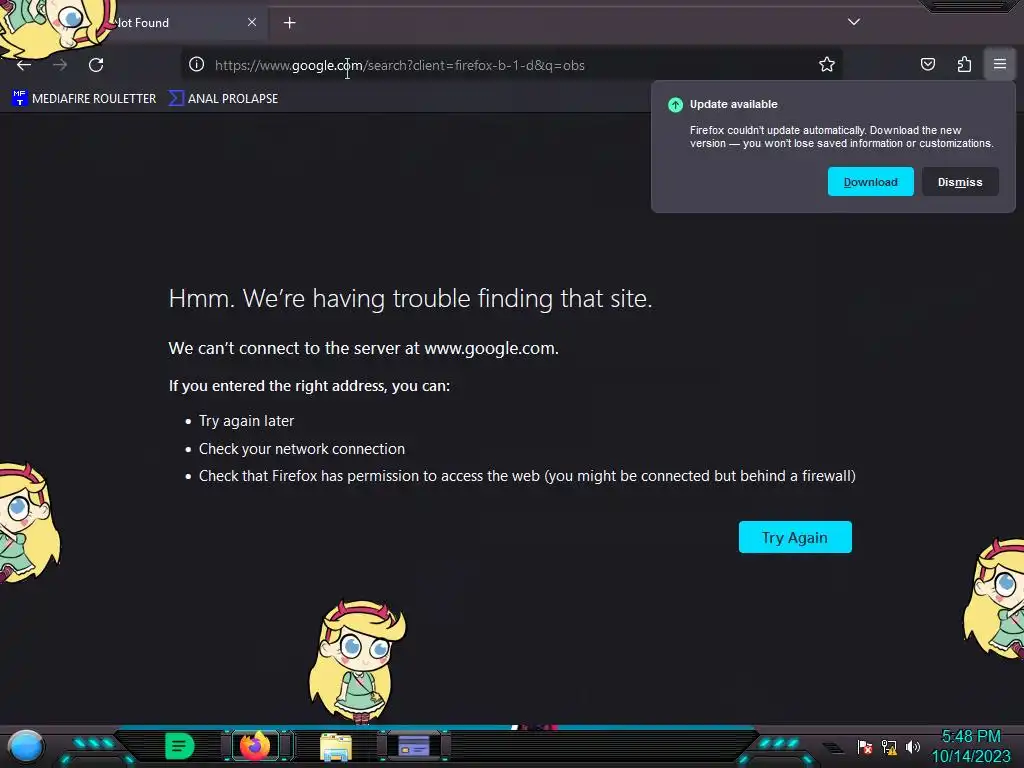The image size is (1024, 768).
Task: Open the Firefox application menu
Action: coord(1000,64)
